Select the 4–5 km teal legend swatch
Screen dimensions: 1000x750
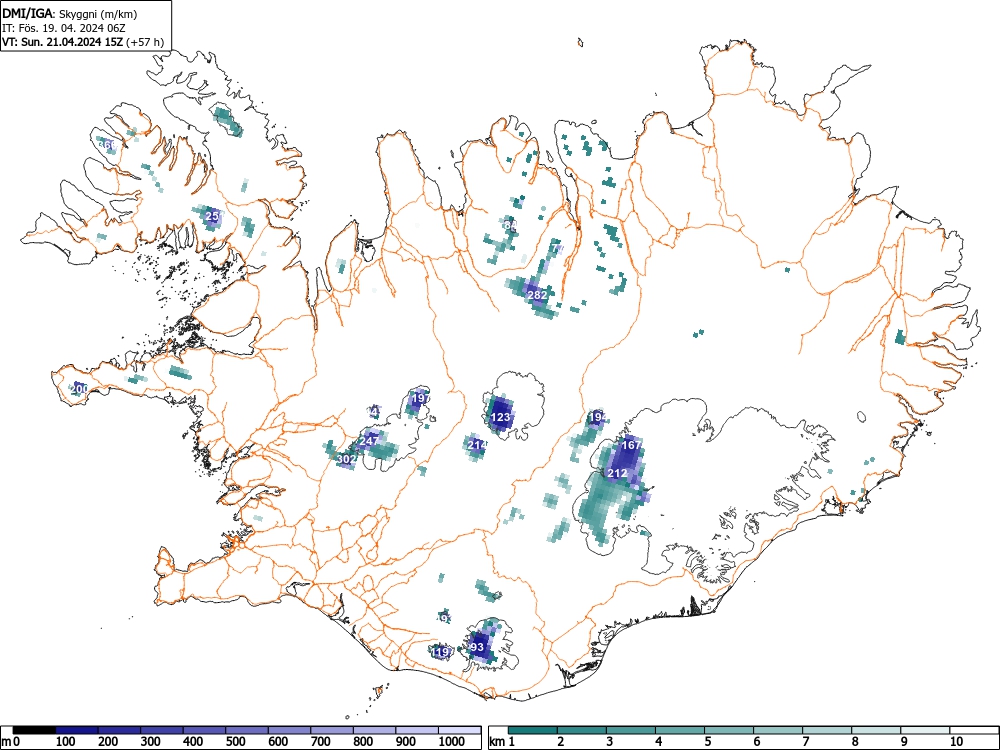click(x=680, y=730)
